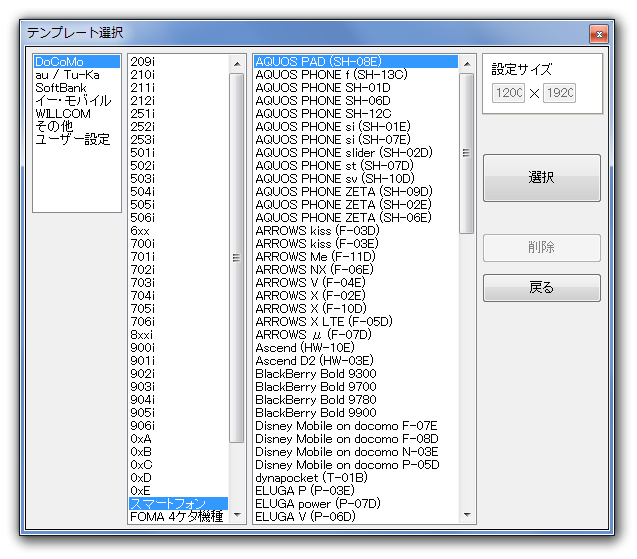The height and width of the screenshot is (559, 637).
Task: Select AQUOS PAD (SH-08E)
Action: [x=356, y=61]
